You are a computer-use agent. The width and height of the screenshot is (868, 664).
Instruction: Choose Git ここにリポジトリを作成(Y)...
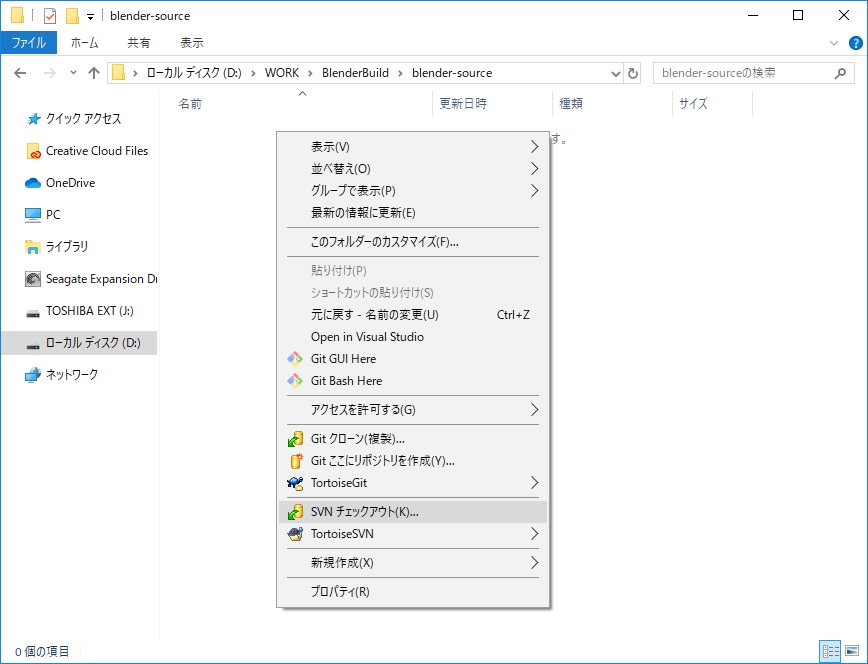click(412, 461)
